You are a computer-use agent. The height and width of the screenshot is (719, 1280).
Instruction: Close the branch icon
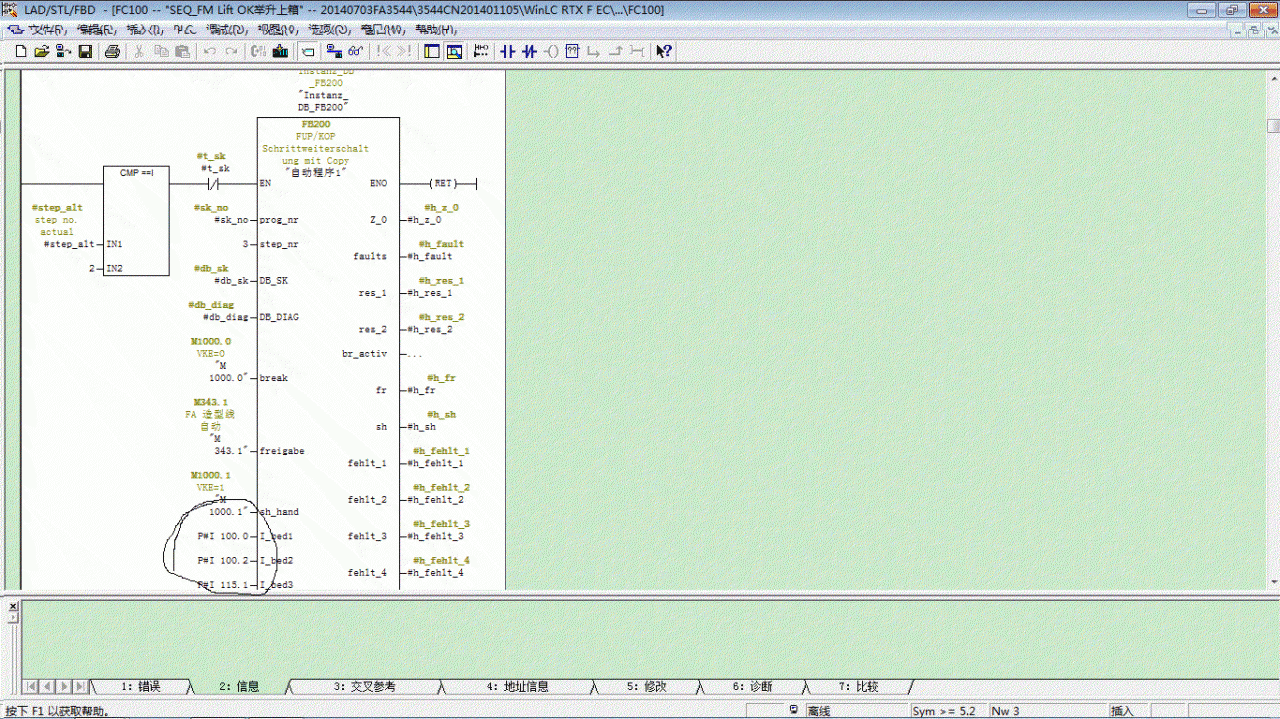tap(616, 51)
